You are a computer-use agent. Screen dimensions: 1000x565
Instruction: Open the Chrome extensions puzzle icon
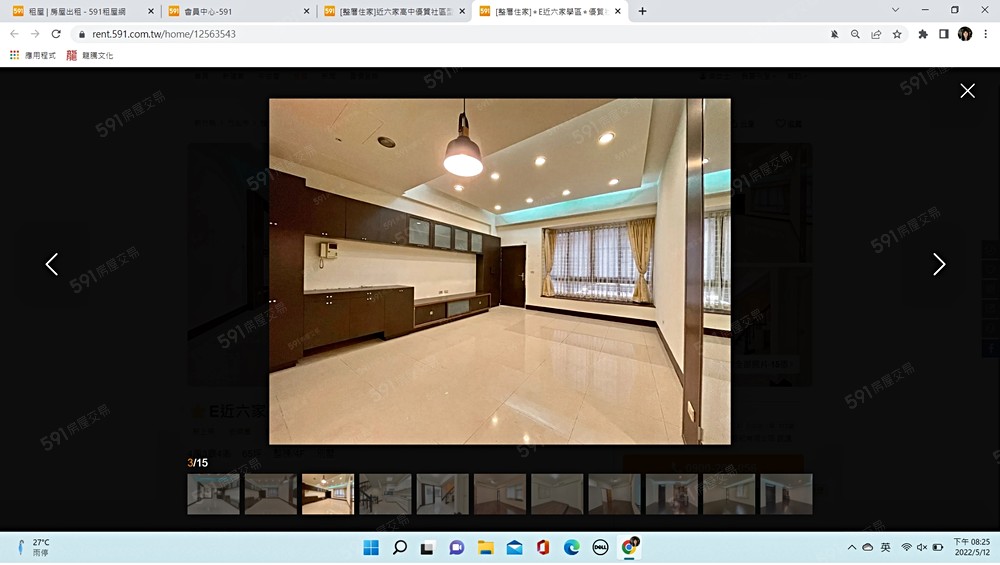click(x=923, y=34)
